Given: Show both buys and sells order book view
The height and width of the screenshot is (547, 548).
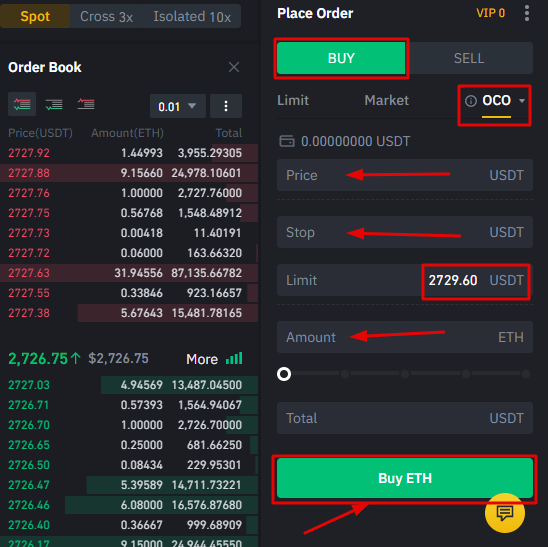Looking at the screenshot, I should pos(22,104).
